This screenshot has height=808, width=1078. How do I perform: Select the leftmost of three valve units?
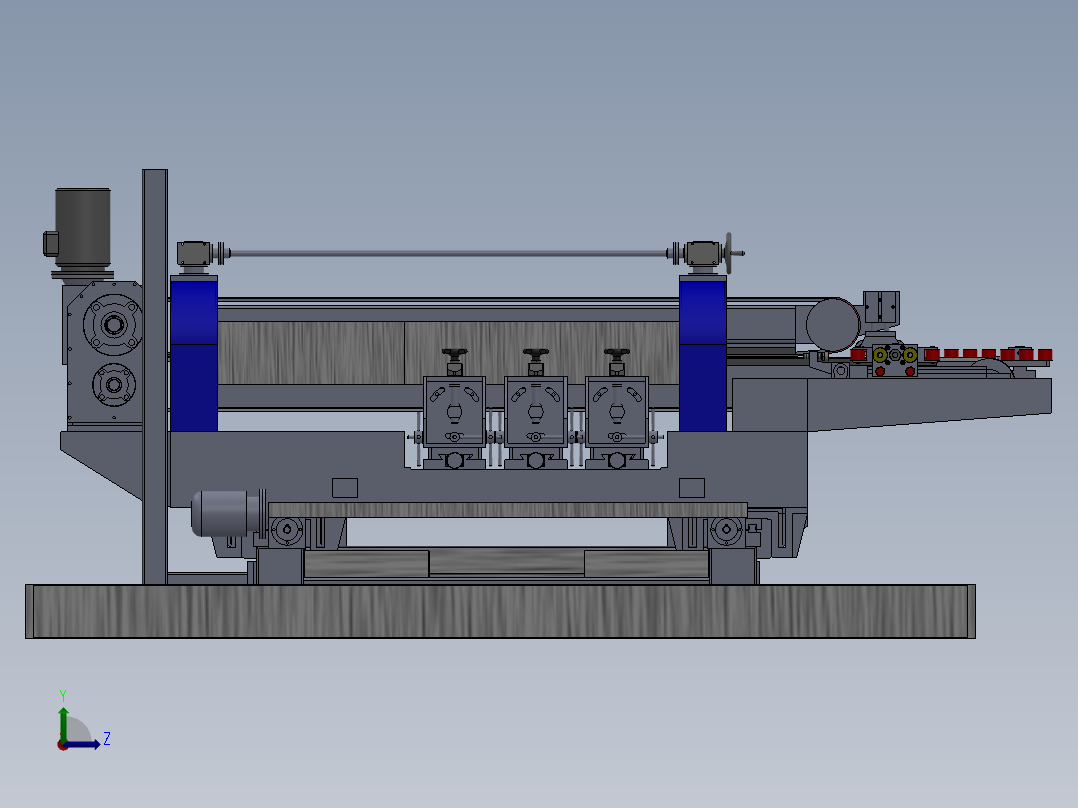(454, 409)
